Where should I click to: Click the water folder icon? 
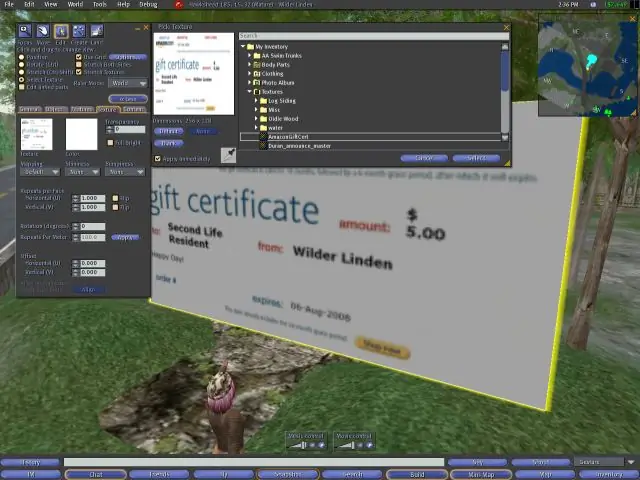(x=264, y=128)
